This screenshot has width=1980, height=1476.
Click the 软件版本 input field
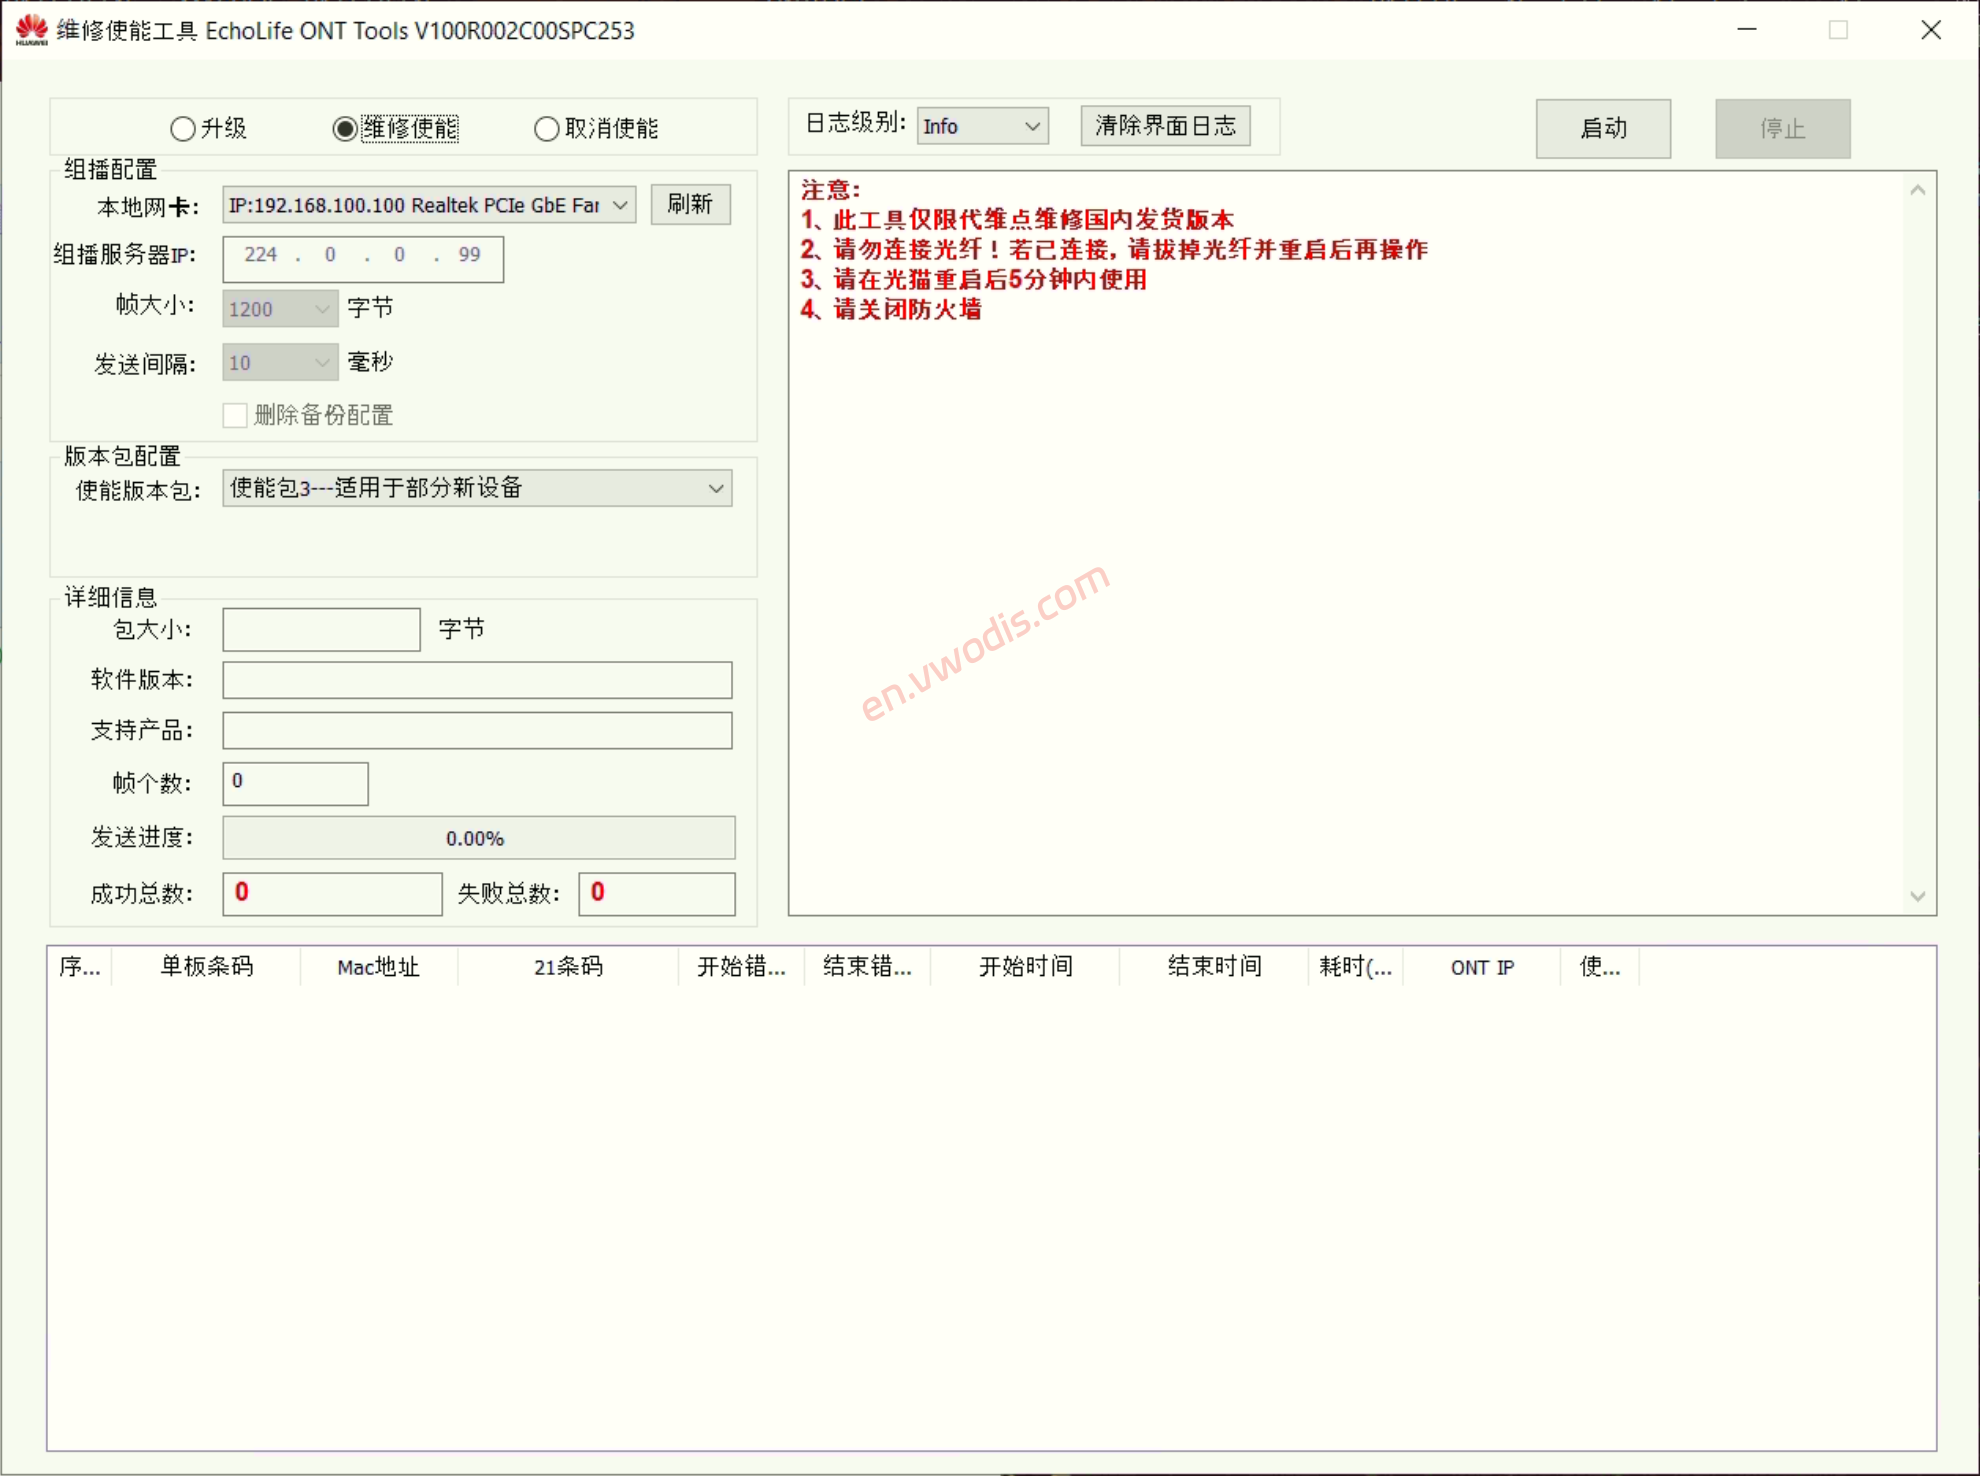coord(477,680)
